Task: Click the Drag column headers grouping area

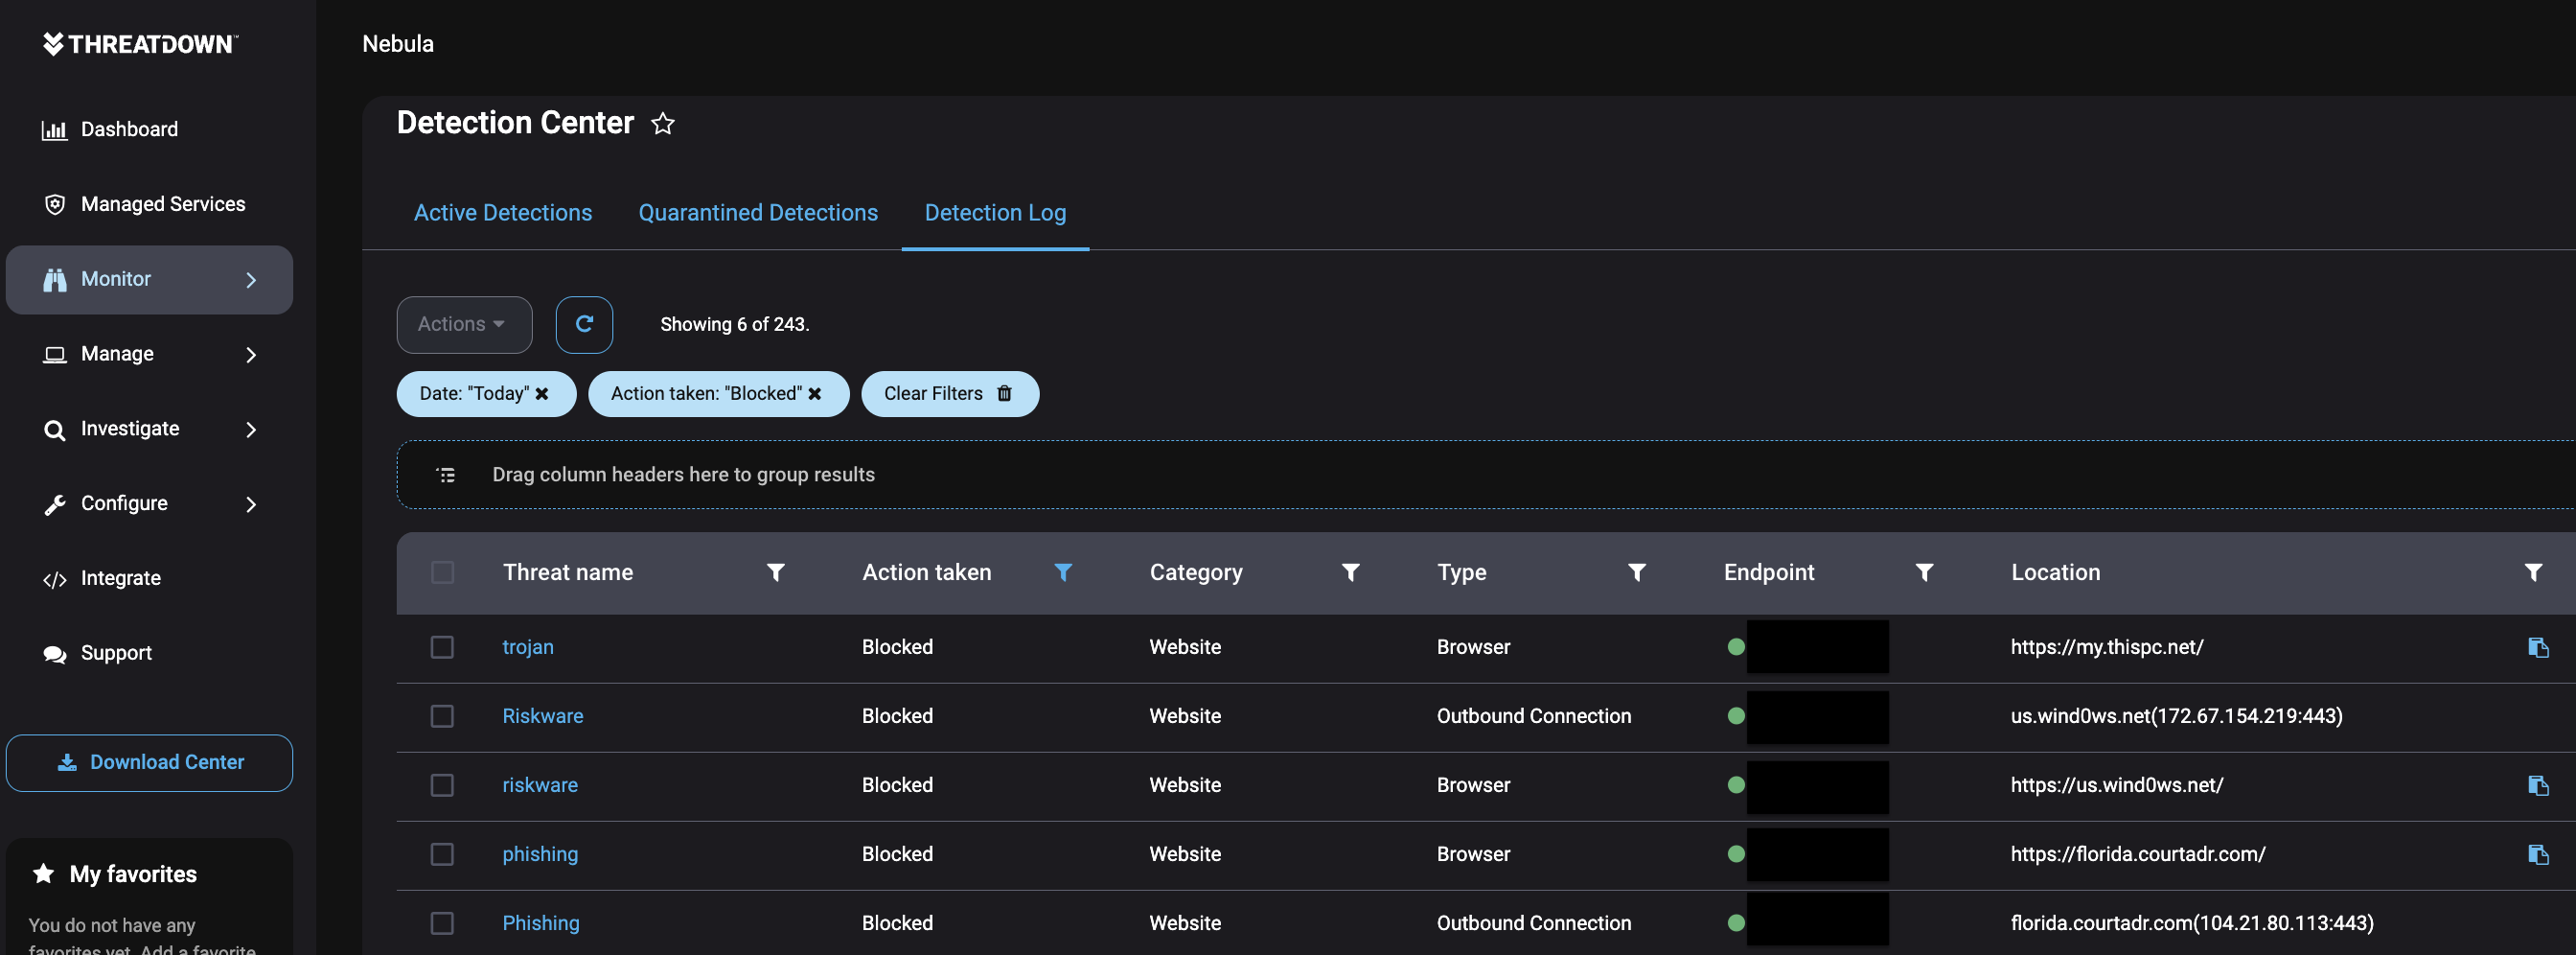Action: pos(1486,475)
